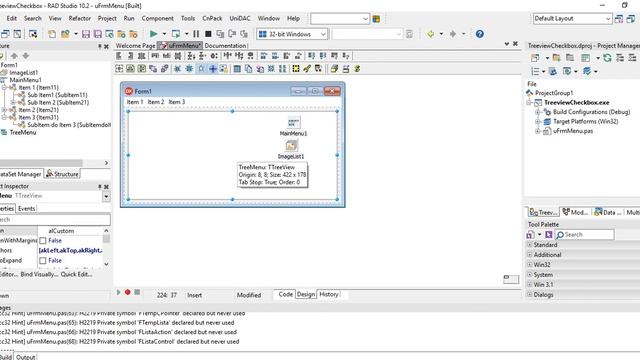Click the Run Without Debugging icon
The width and height of the screenshot is (640, 360).
tap(176, 34)
